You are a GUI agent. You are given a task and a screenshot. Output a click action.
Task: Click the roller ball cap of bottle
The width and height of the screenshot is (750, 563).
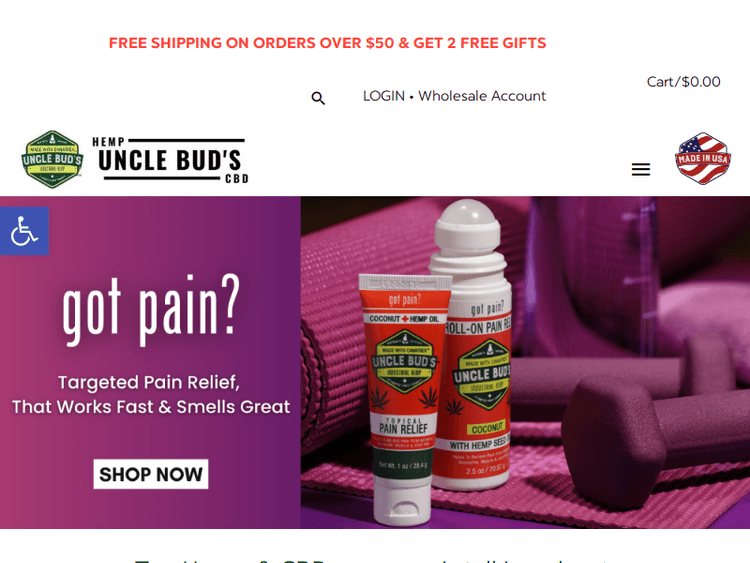(x=468, y=226)
